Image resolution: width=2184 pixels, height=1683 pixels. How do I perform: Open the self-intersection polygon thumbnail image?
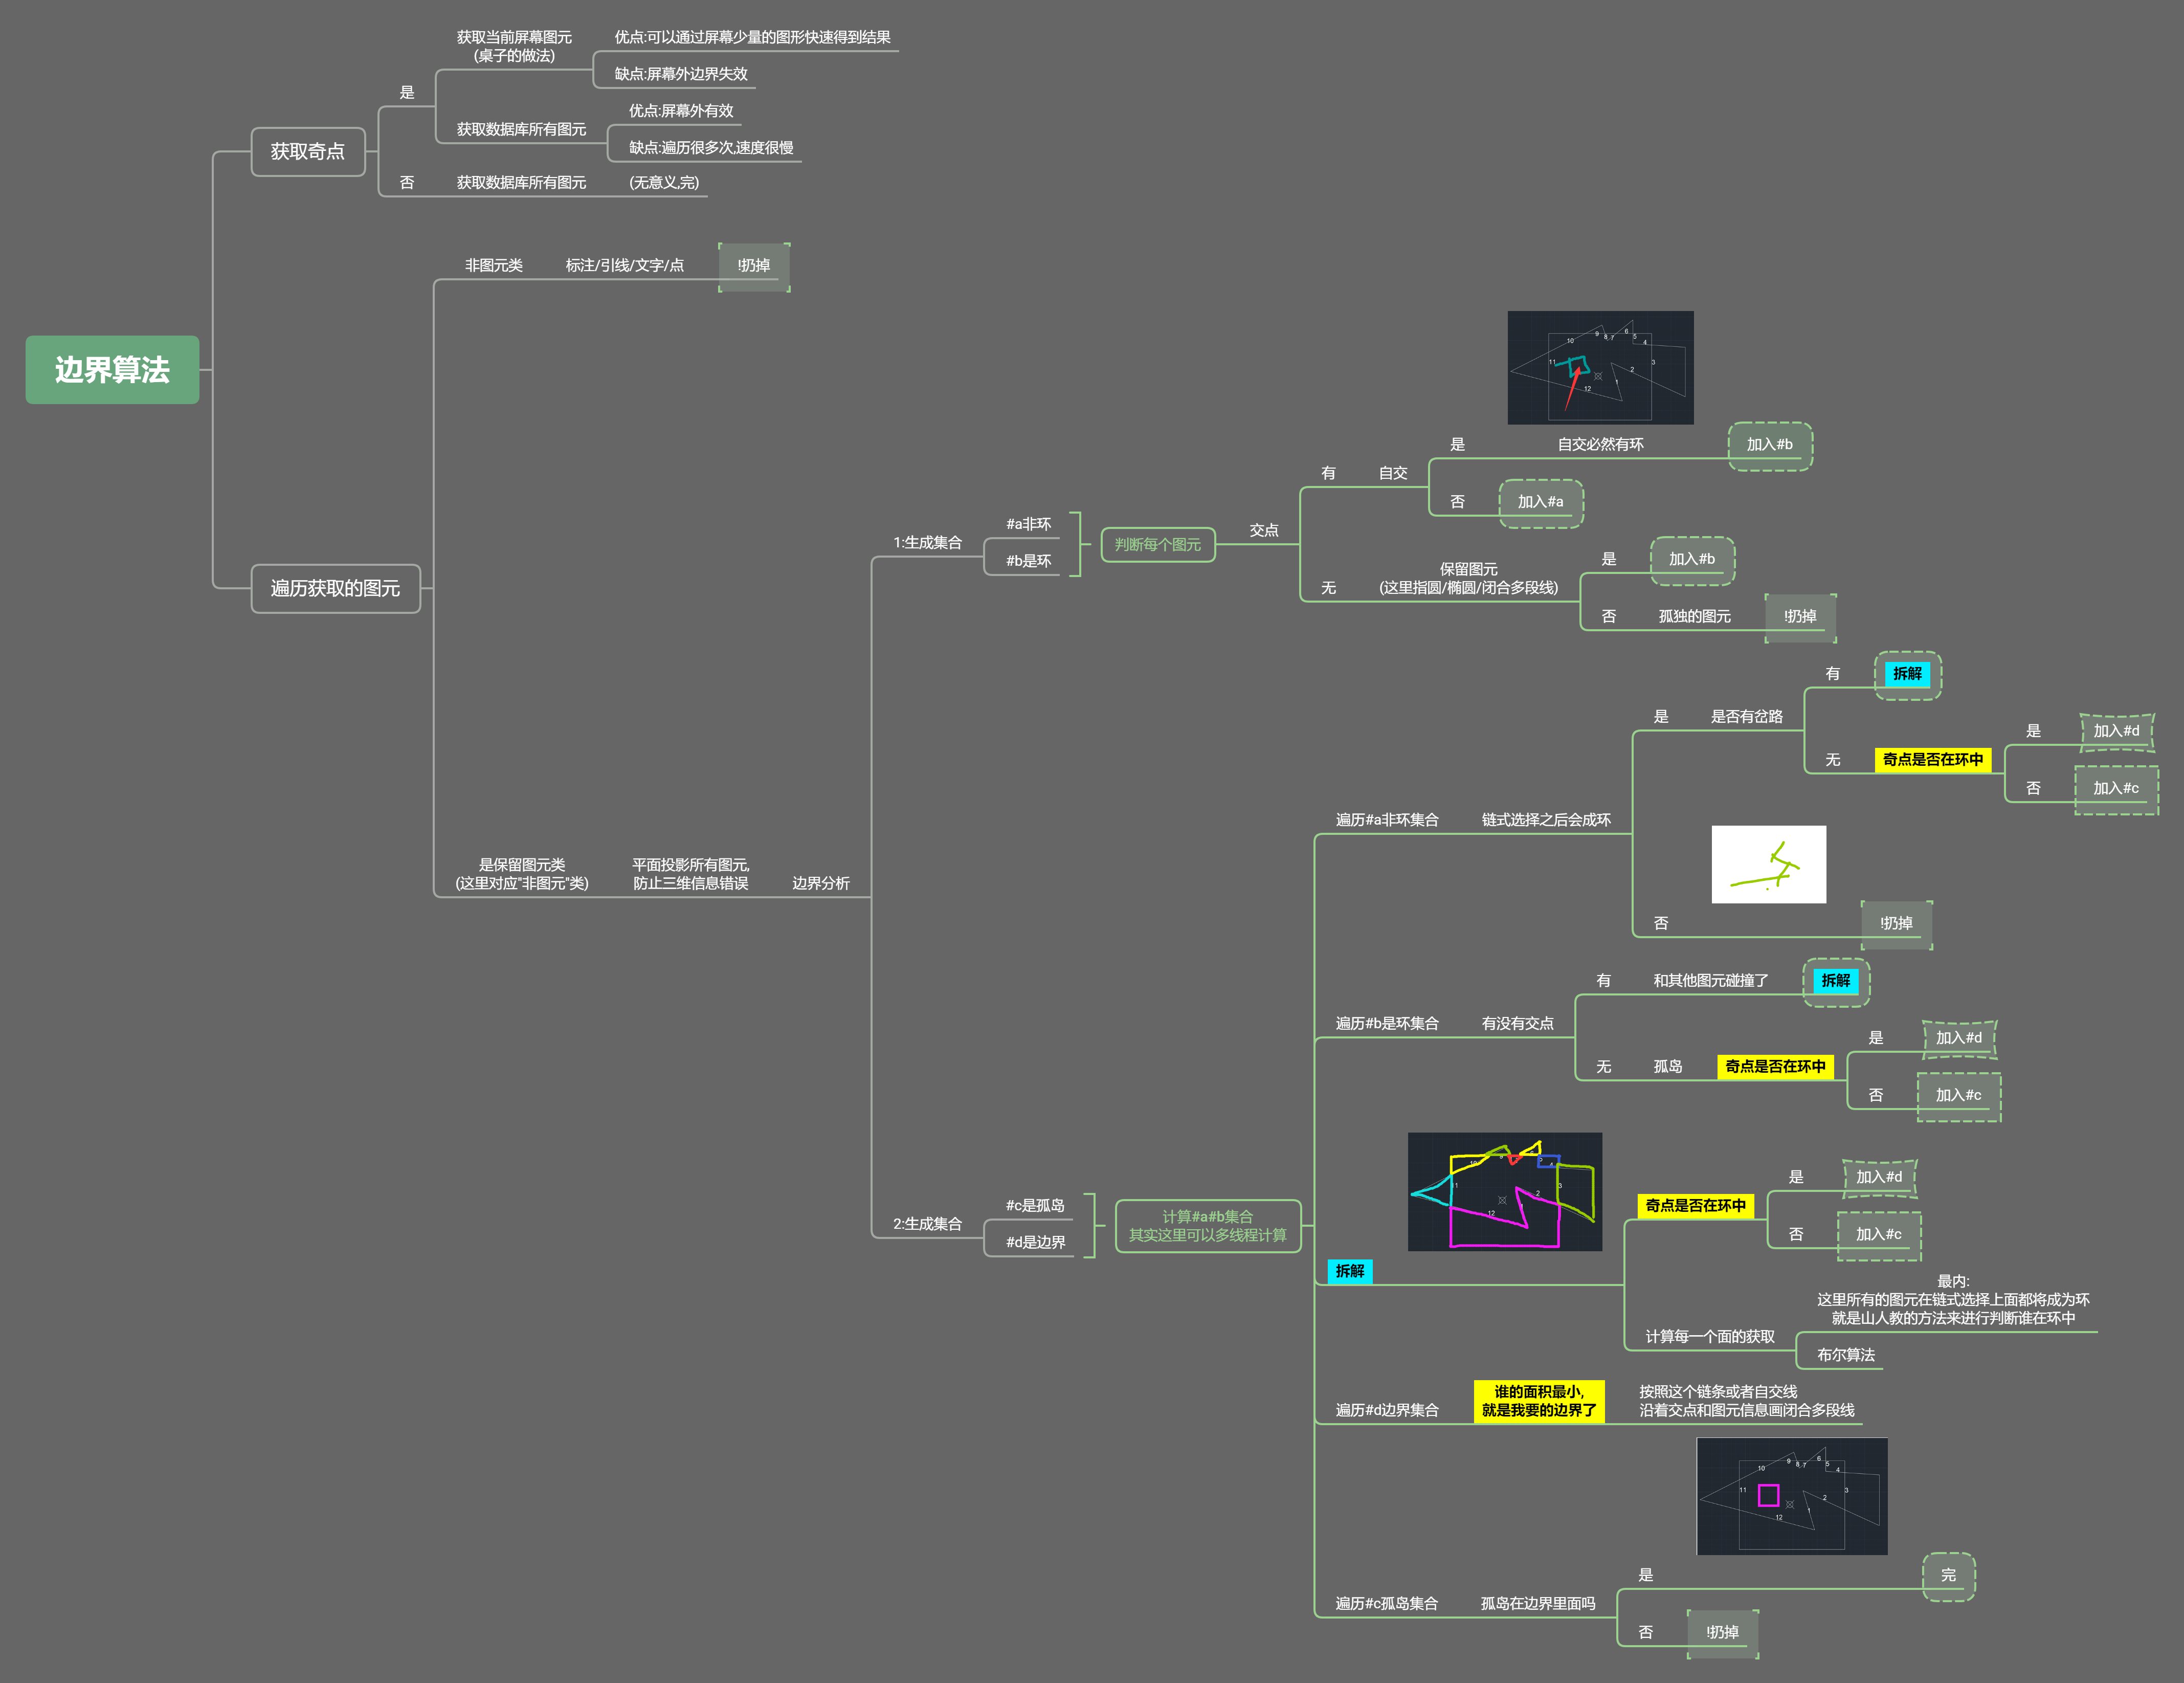(x=1600, y=367)
